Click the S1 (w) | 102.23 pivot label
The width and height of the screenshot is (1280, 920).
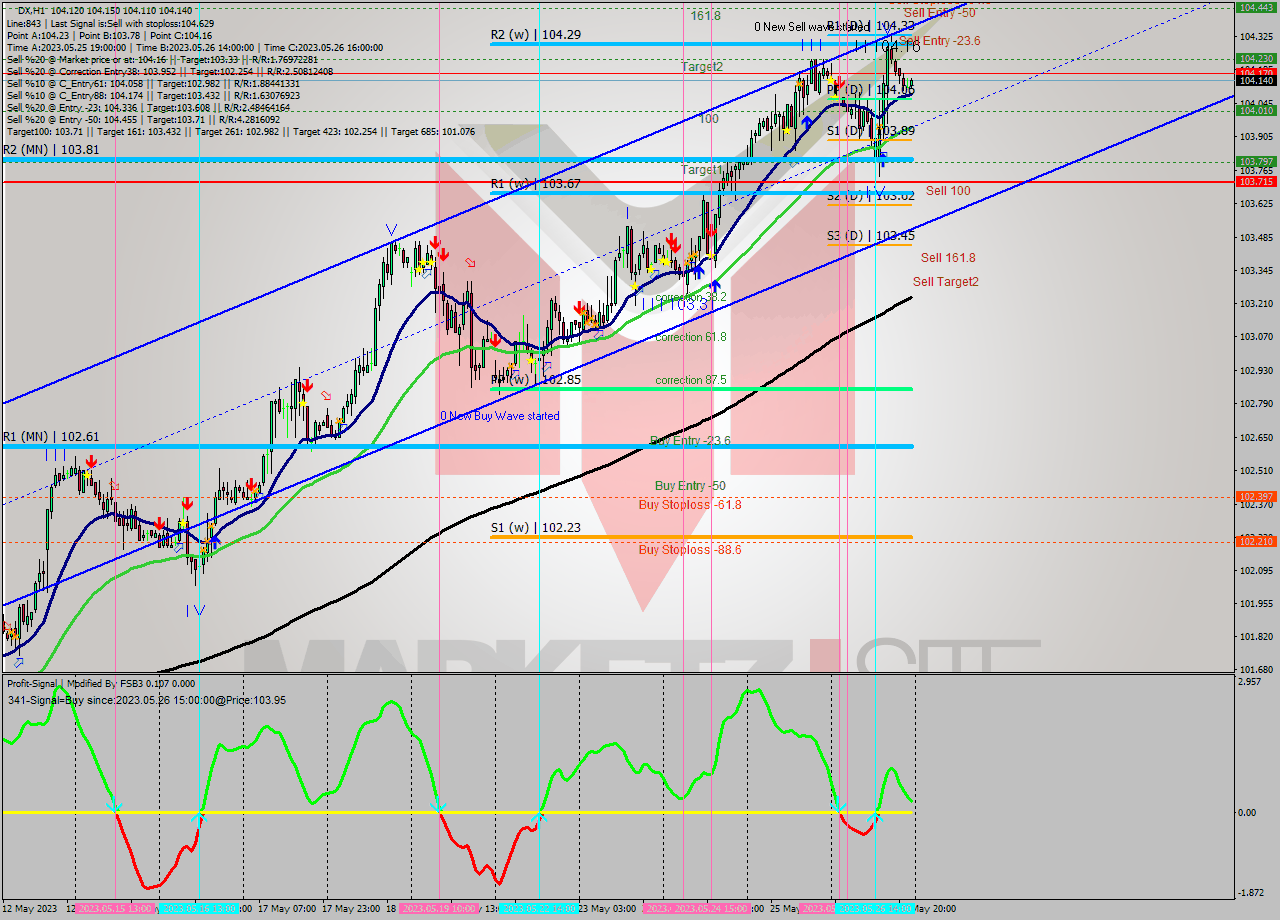(x=535, y=528)
